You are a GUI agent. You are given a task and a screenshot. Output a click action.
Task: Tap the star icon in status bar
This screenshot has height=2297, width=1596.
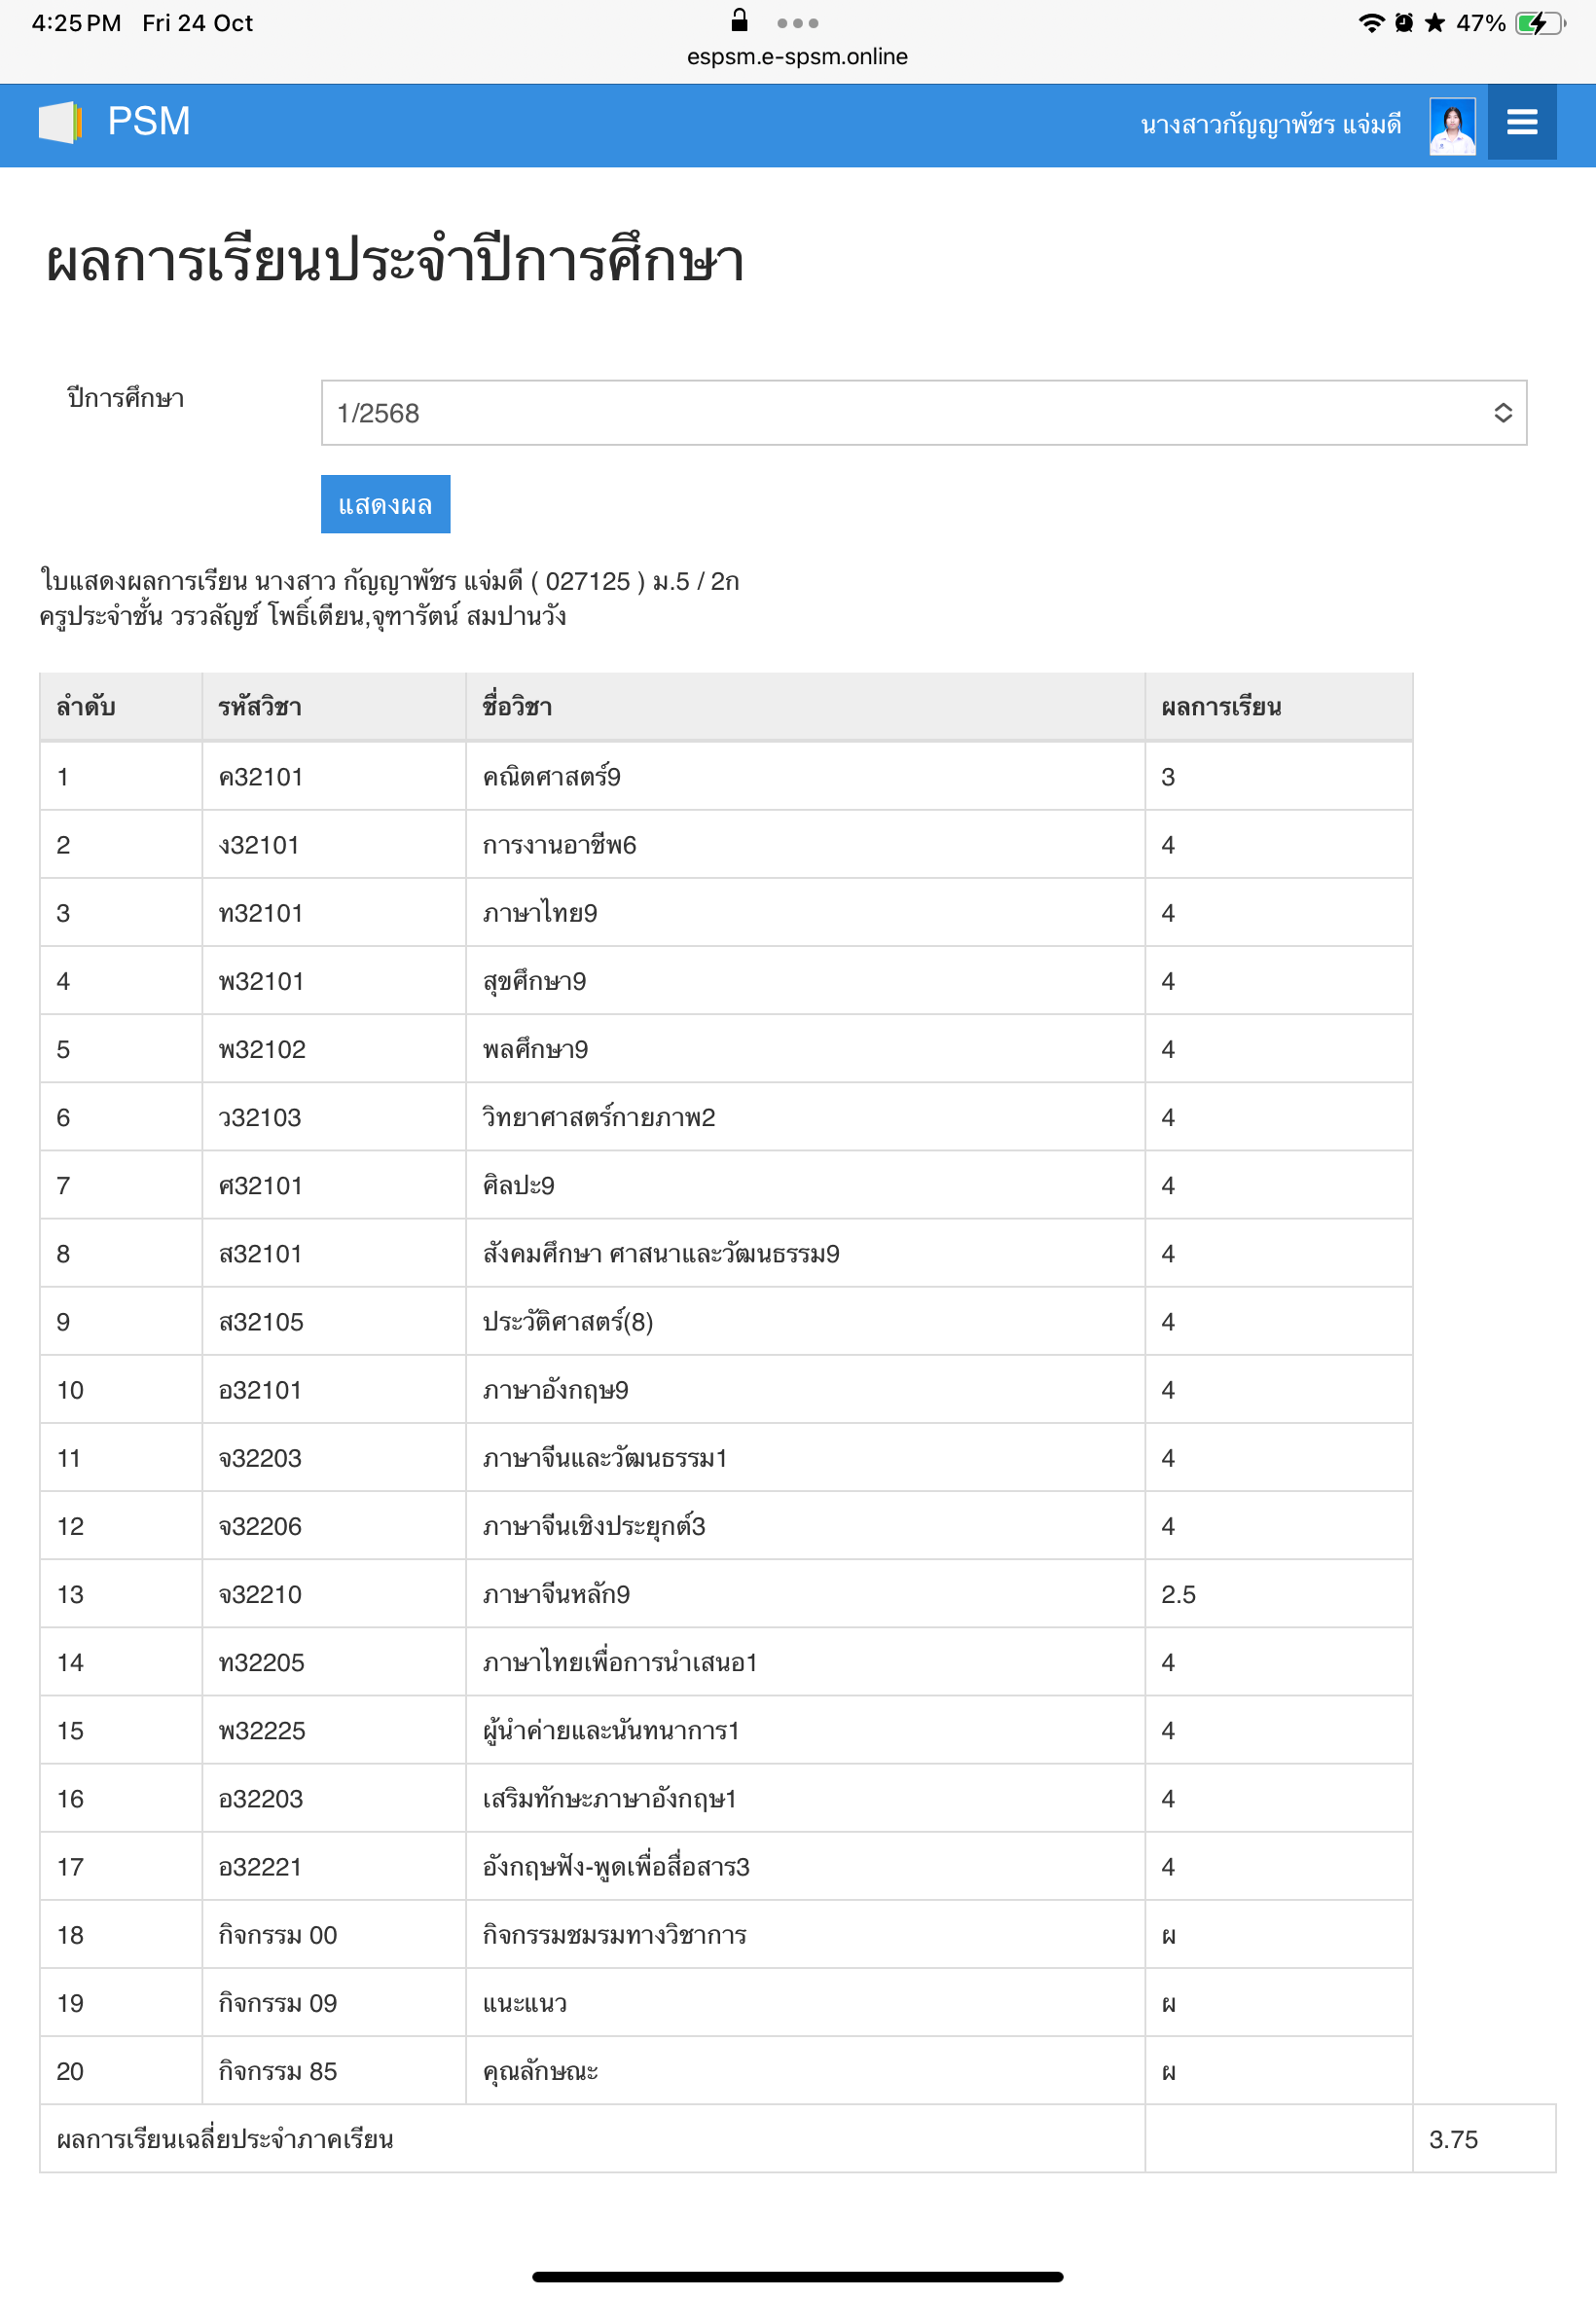[x=1435, y=23]
